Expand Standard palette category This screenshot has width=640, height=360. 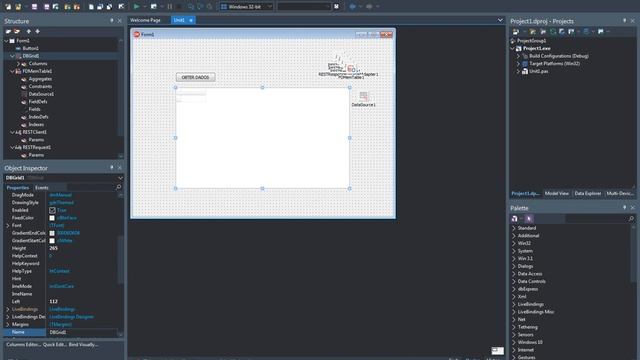tap(514, 228)
